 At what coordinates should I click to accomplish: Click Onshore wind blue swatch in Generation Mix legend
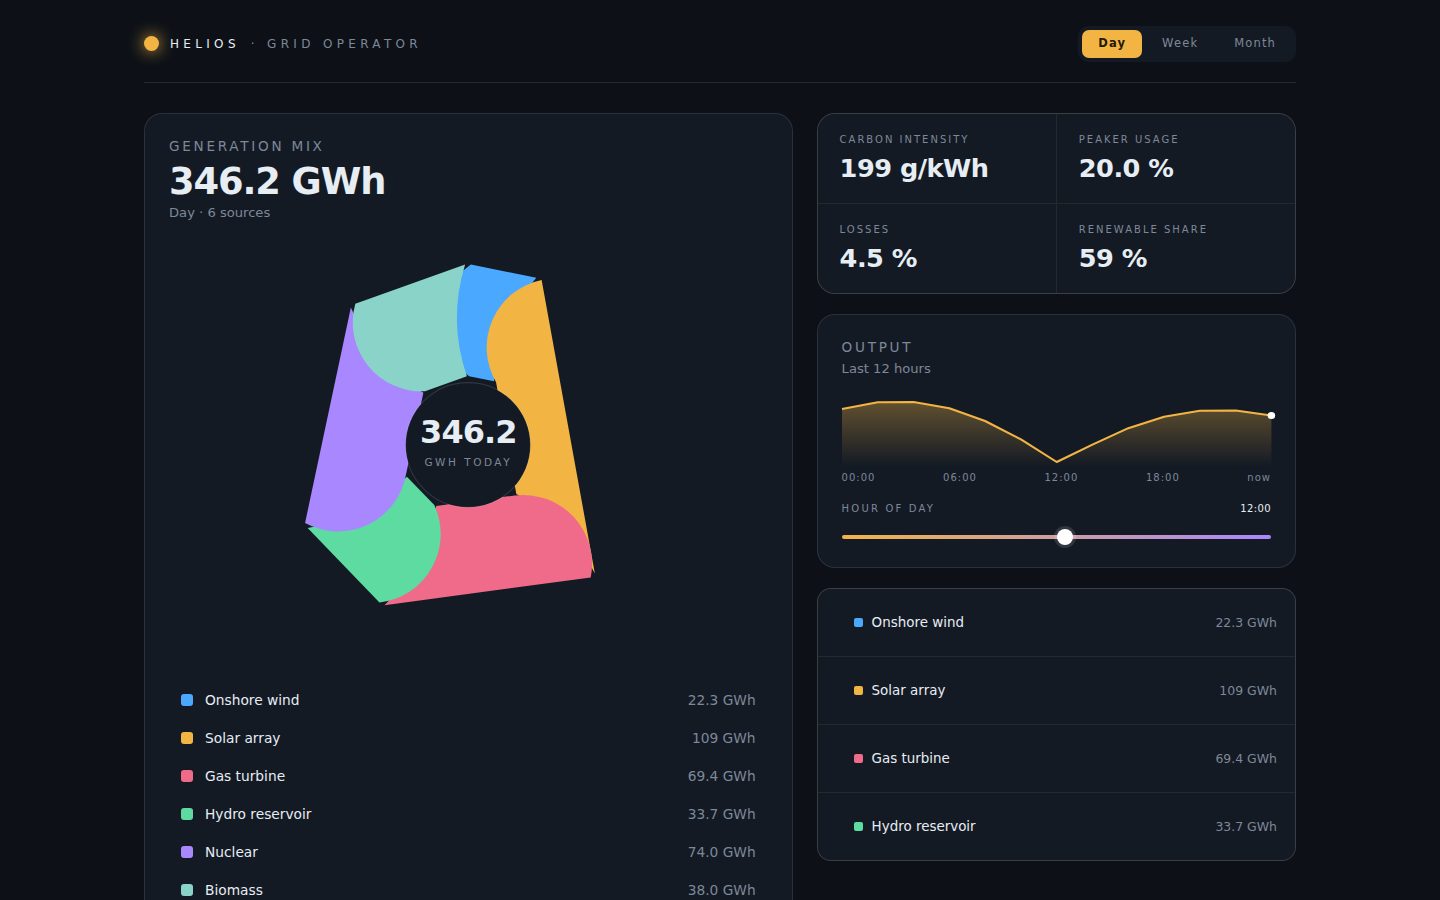coord(187,700)
